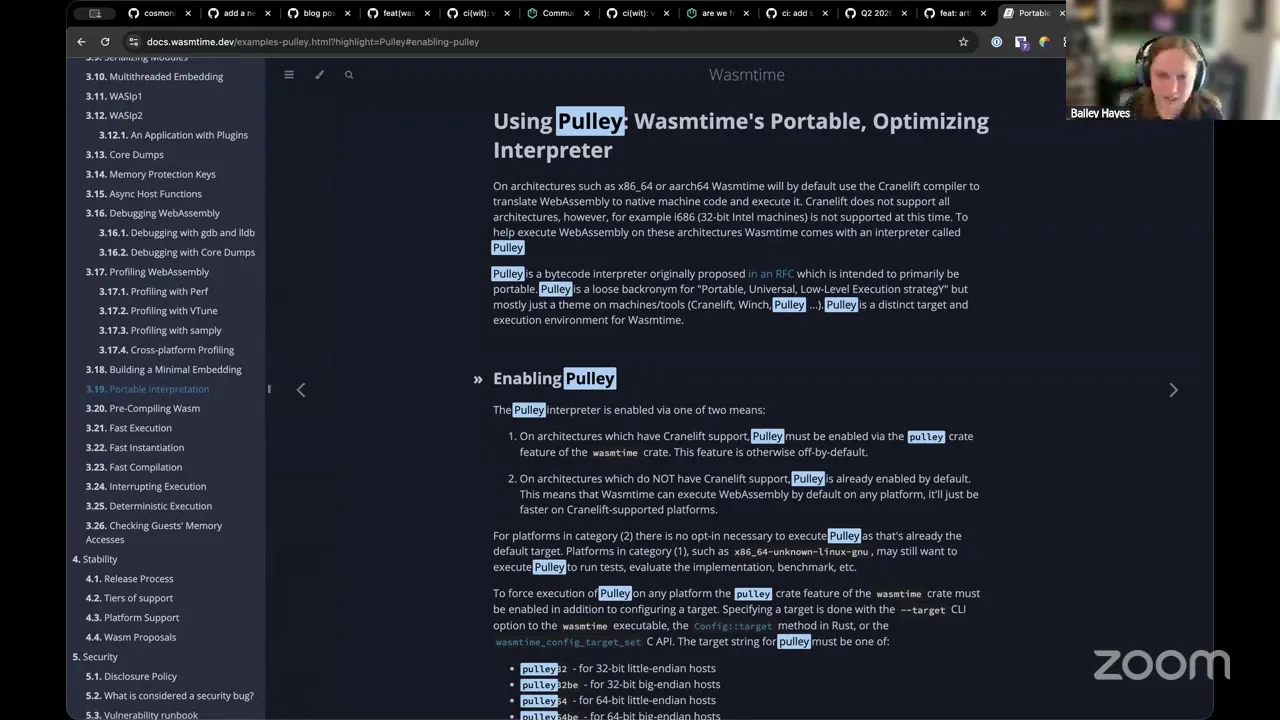Close the 'cosmon' GitHub tab
Screen dimensions: 1280x720
tap(186, 13)
